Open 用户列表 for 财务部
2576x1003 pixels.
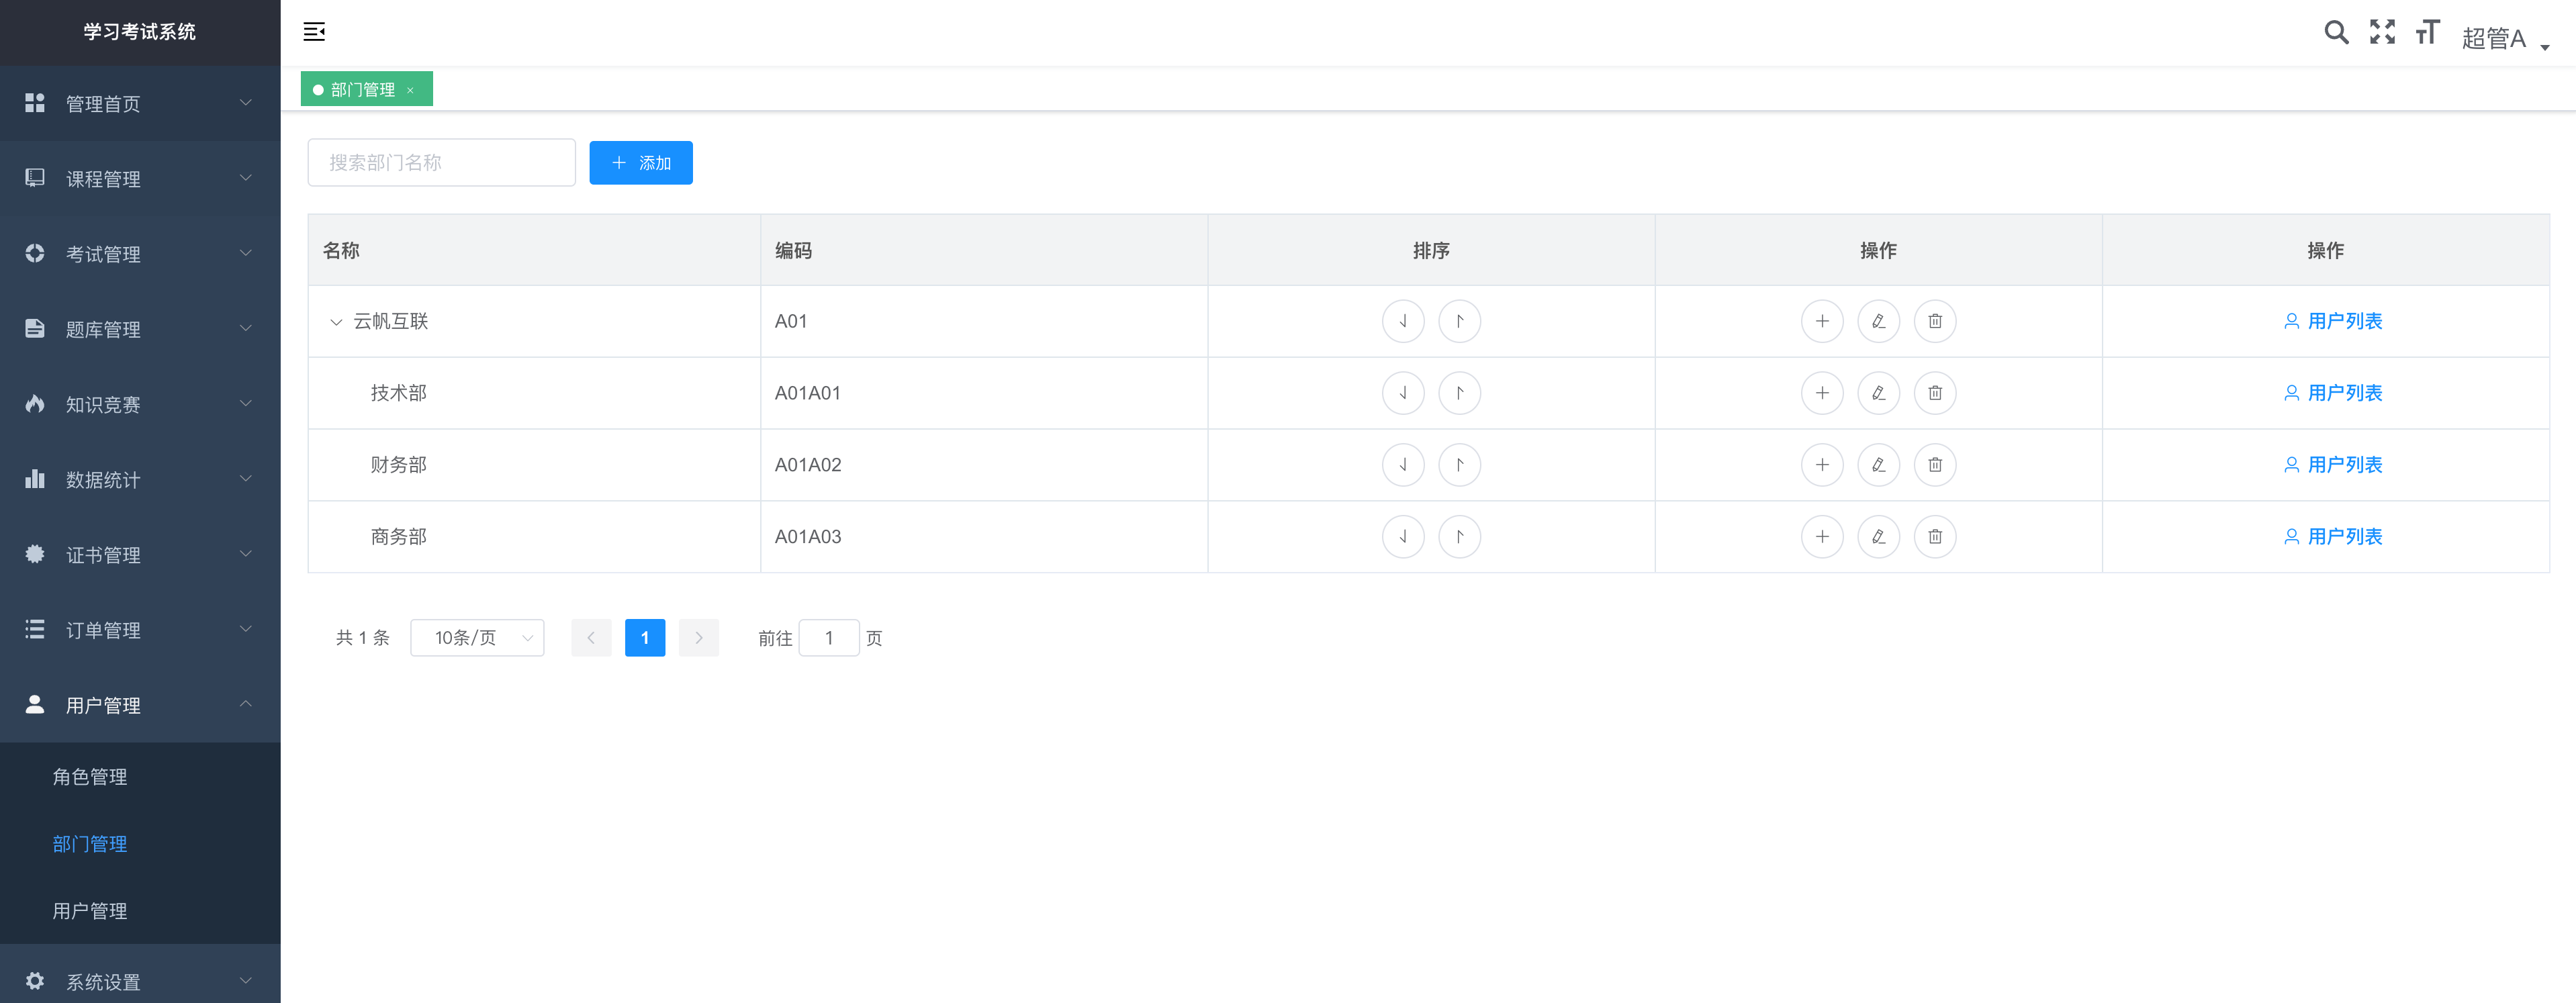tap(2333, 465)
